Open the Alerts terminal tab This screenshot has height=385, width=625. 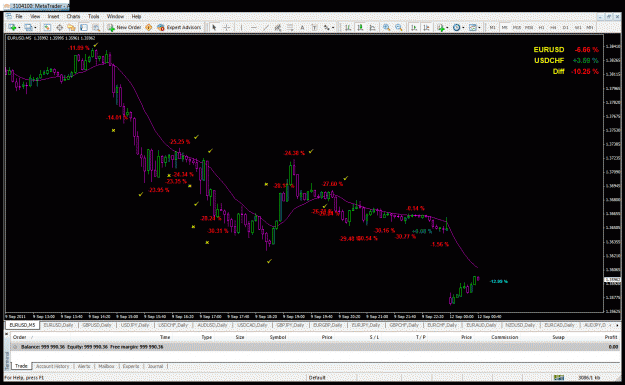84,366
